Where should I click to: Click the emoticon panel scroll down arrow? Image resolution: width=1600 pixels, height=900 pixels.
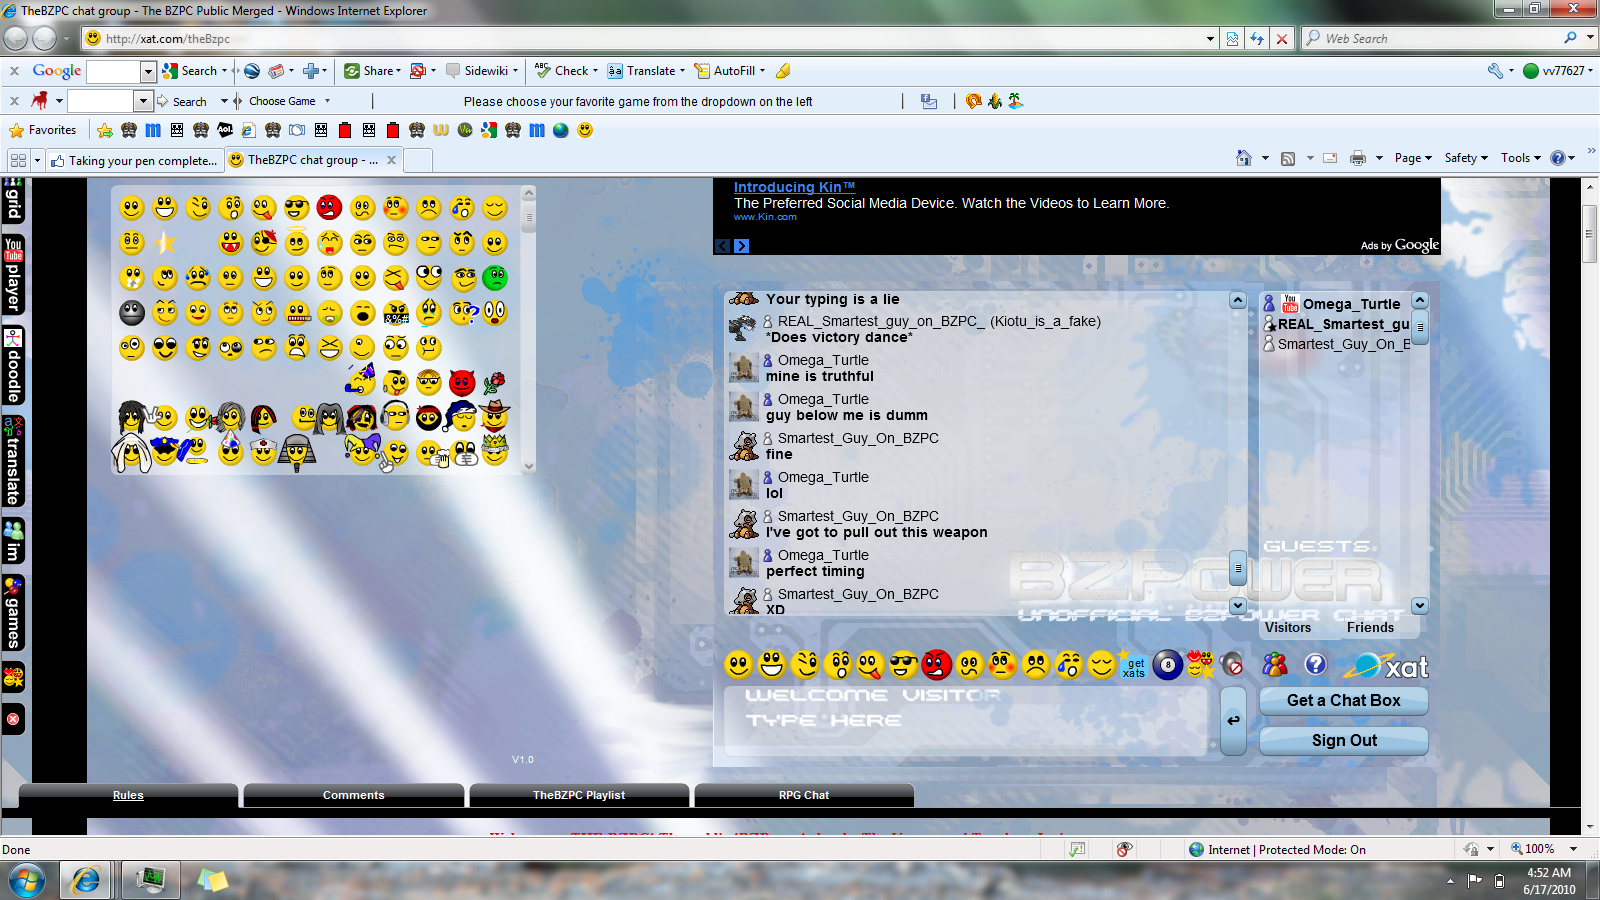529,466
